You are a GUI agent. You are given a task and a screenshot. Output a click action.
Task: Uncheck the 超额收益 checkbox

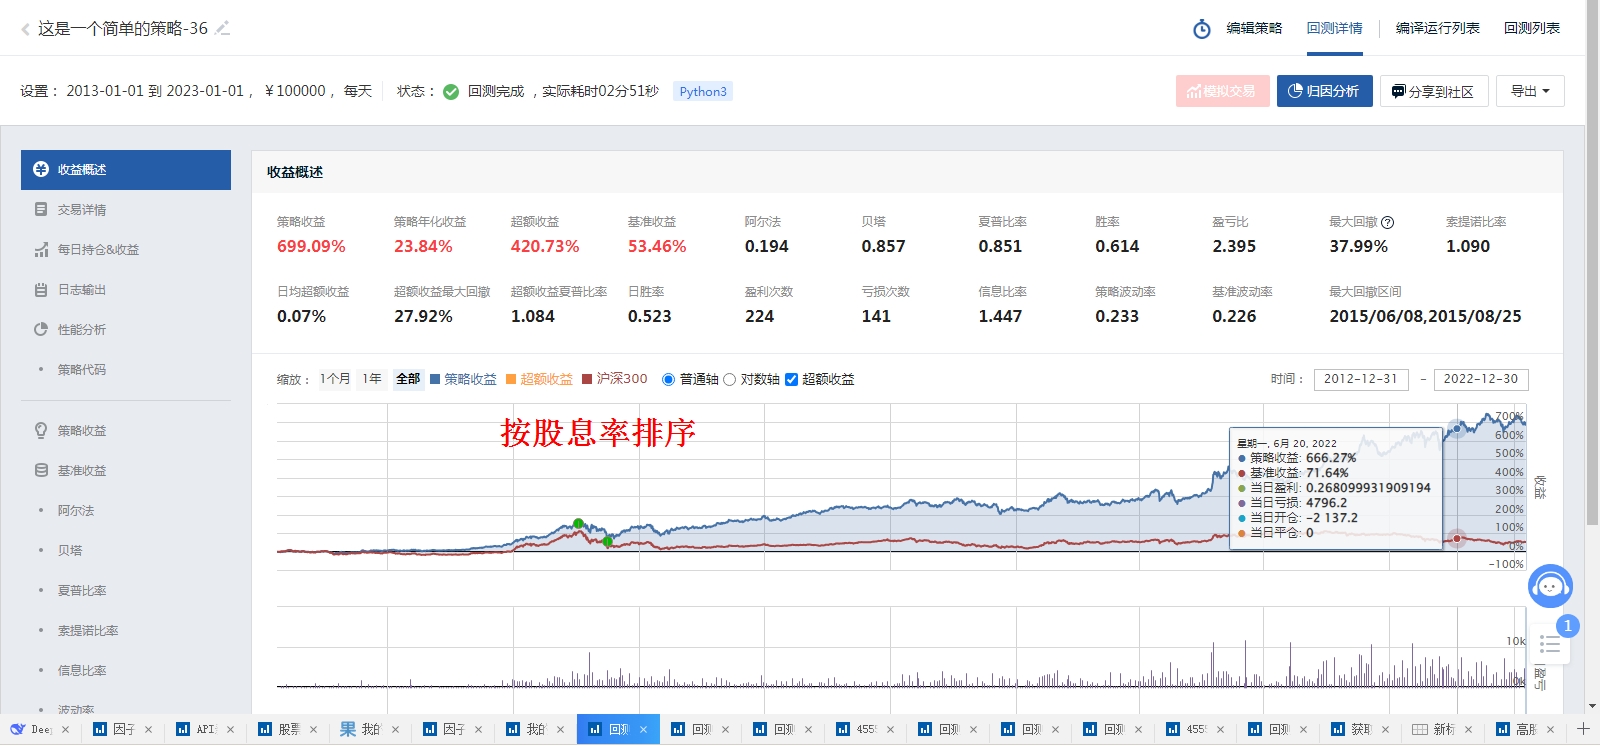791,379
